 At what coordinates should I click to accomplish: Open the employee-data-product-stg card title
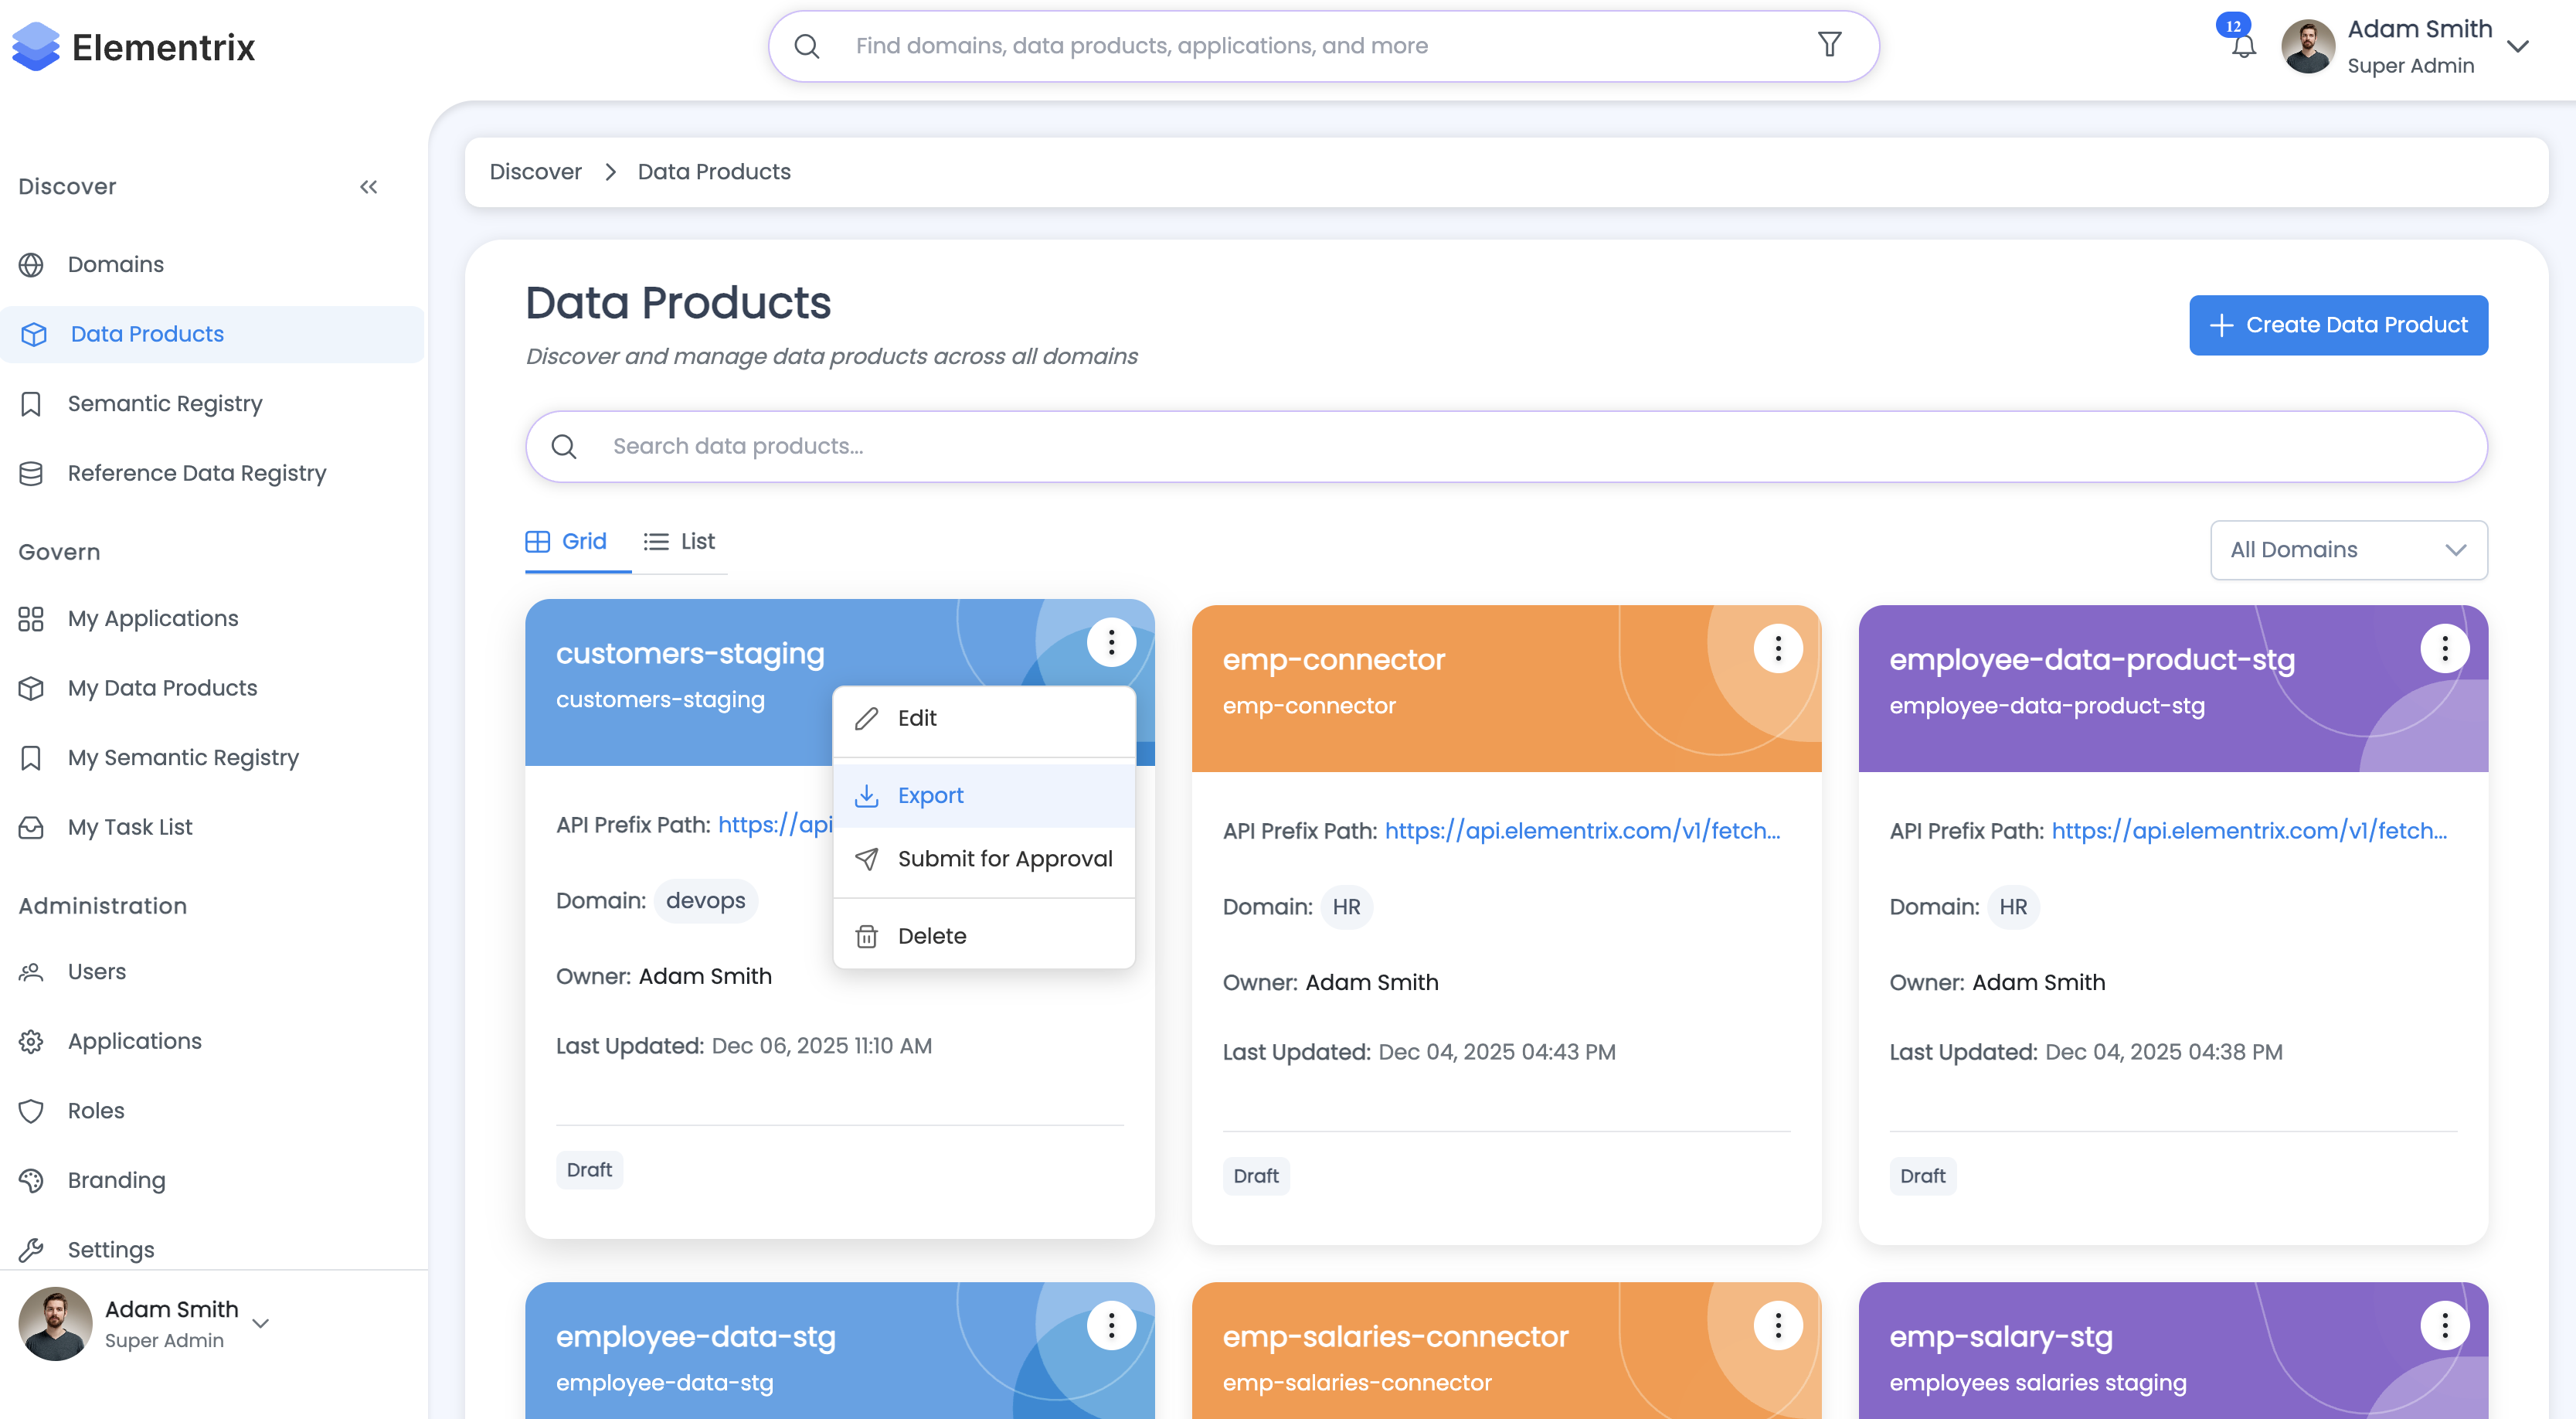pyautogui.click(x=2092, y=660)
